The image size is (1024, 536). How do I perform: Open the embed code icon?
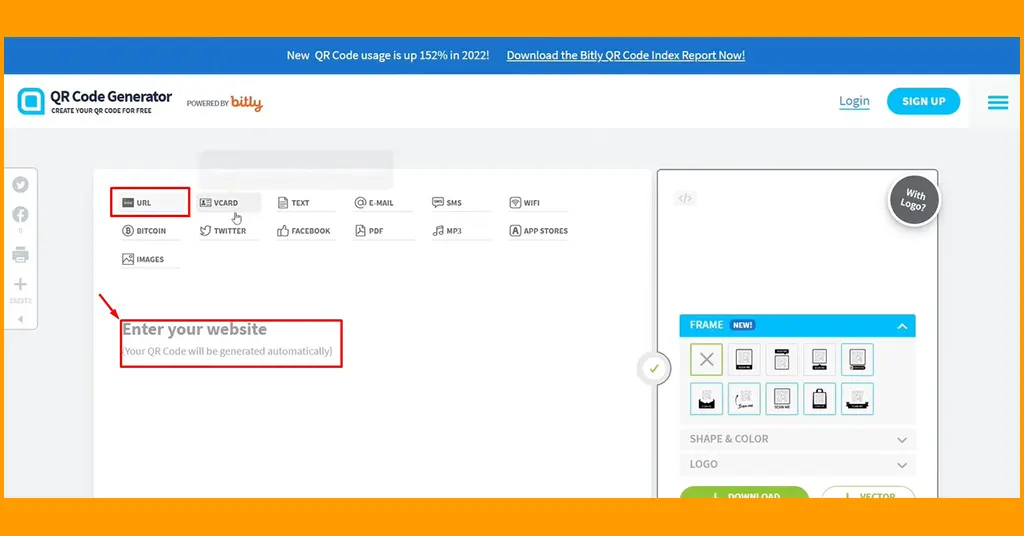point(684,198)
